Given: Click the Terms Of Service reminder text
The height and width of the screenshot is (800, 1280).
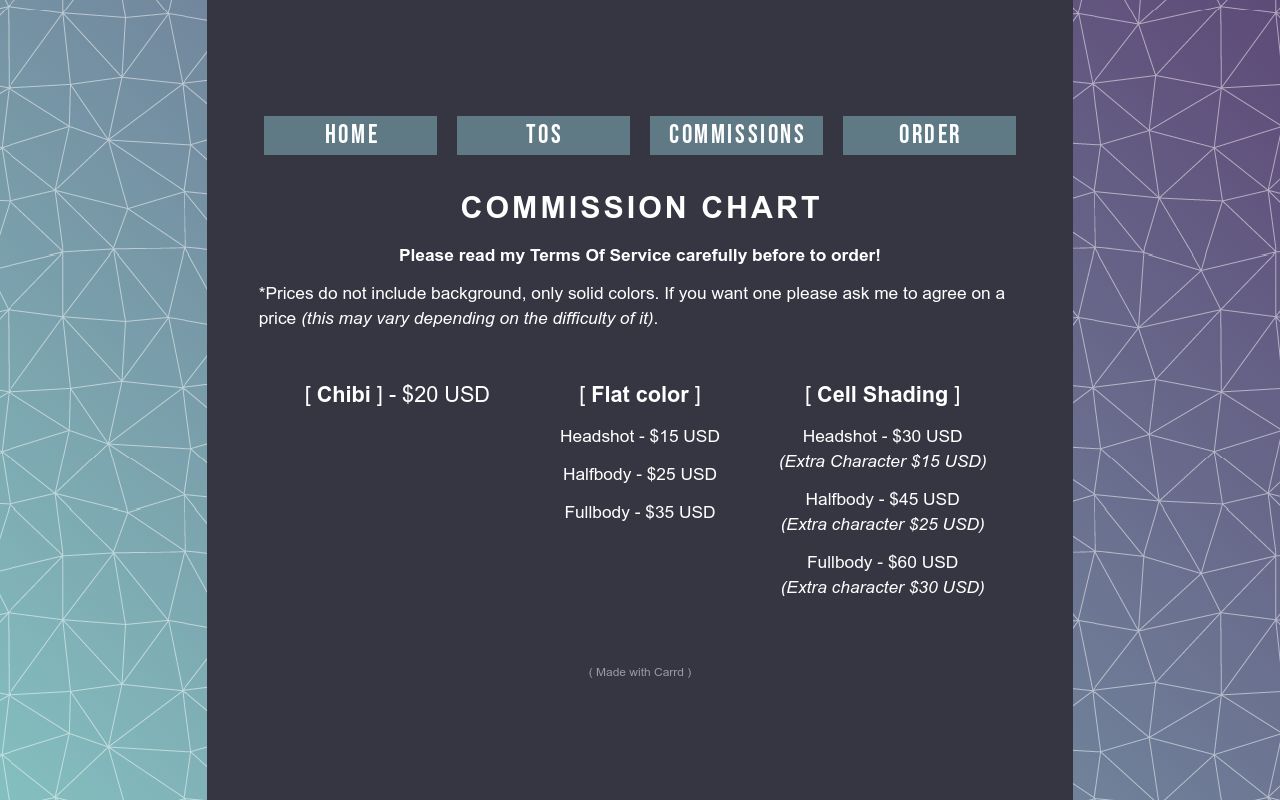Looking at the screenshot, I should click(x=640, y=255).
